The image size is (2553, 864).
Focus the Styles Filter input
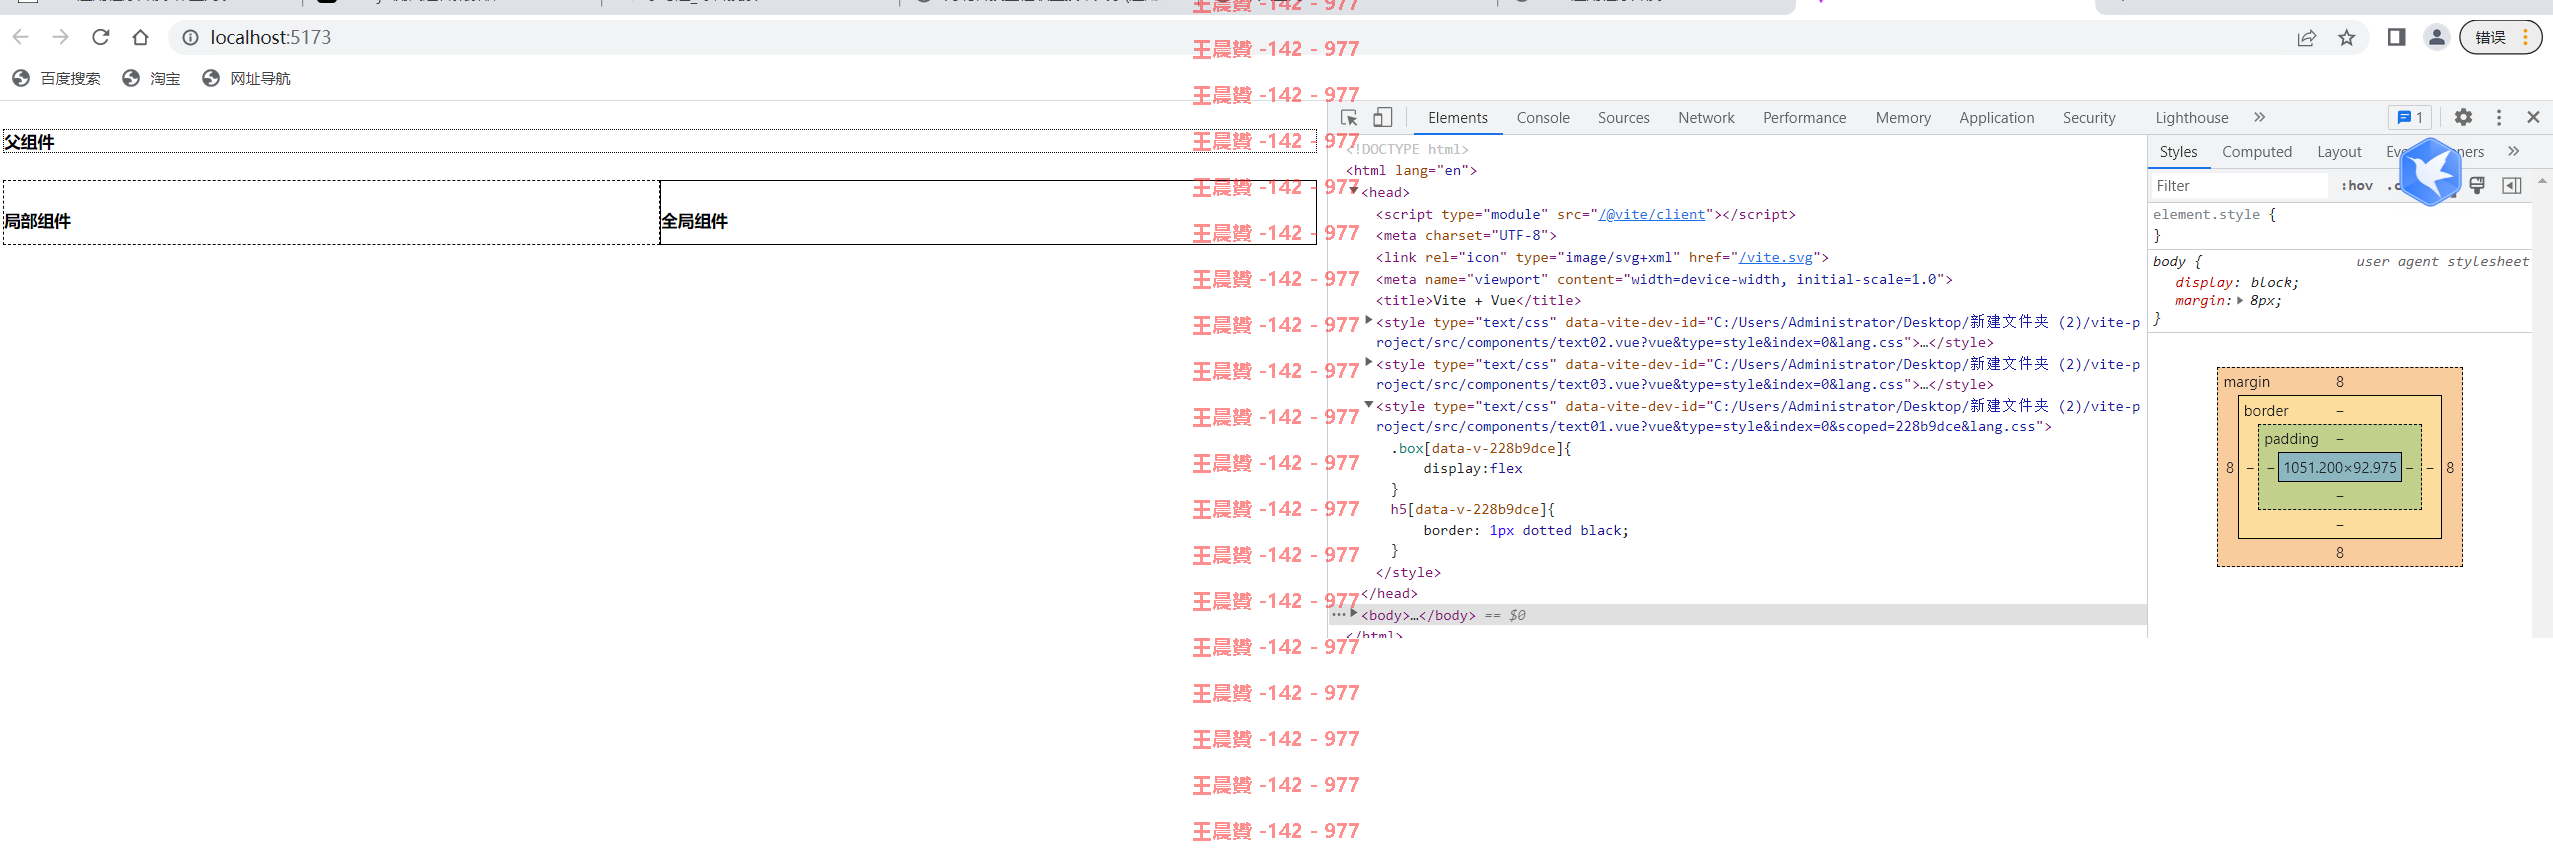pyautogui.click(x=2238, y=185)
